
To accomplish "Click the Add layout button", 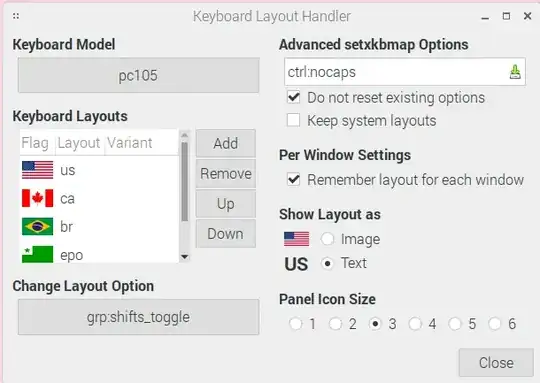I will pyautogui.click(x=226, y=143).
